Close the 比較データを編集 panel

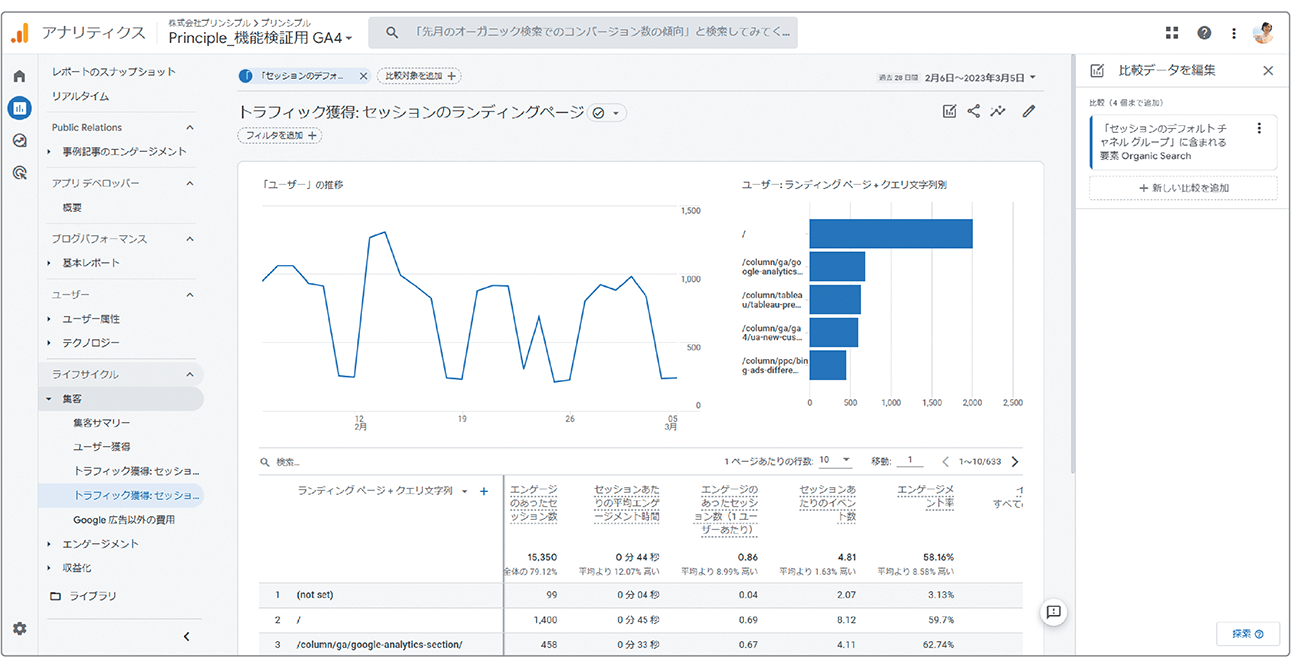1268,71
